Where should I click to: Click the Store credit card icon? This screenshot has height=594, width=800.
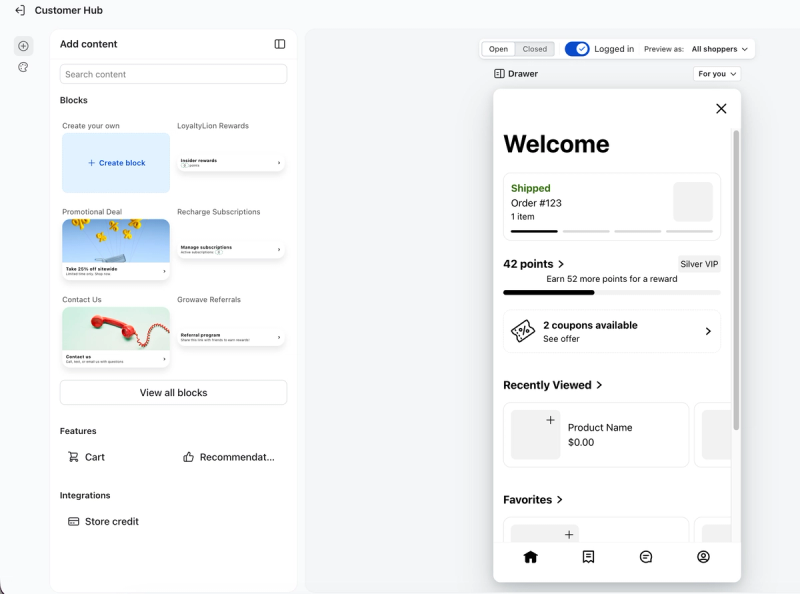pyautogui.click(x=73, y=522)
